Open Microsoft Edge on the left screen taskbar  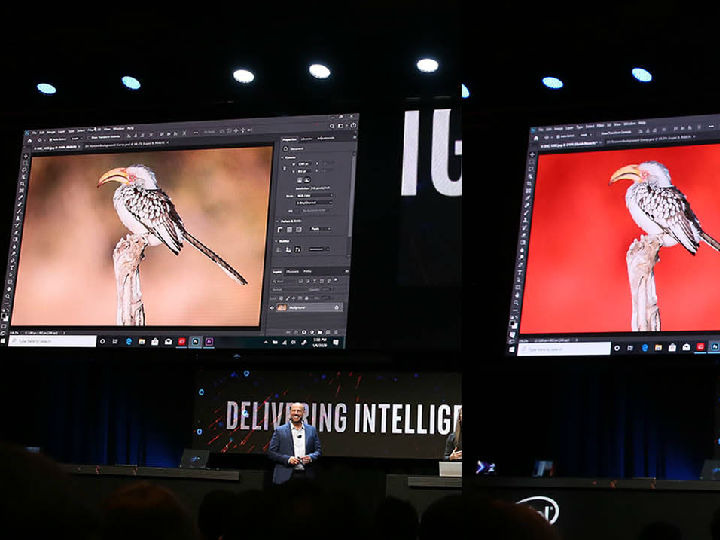click(129, 341)
